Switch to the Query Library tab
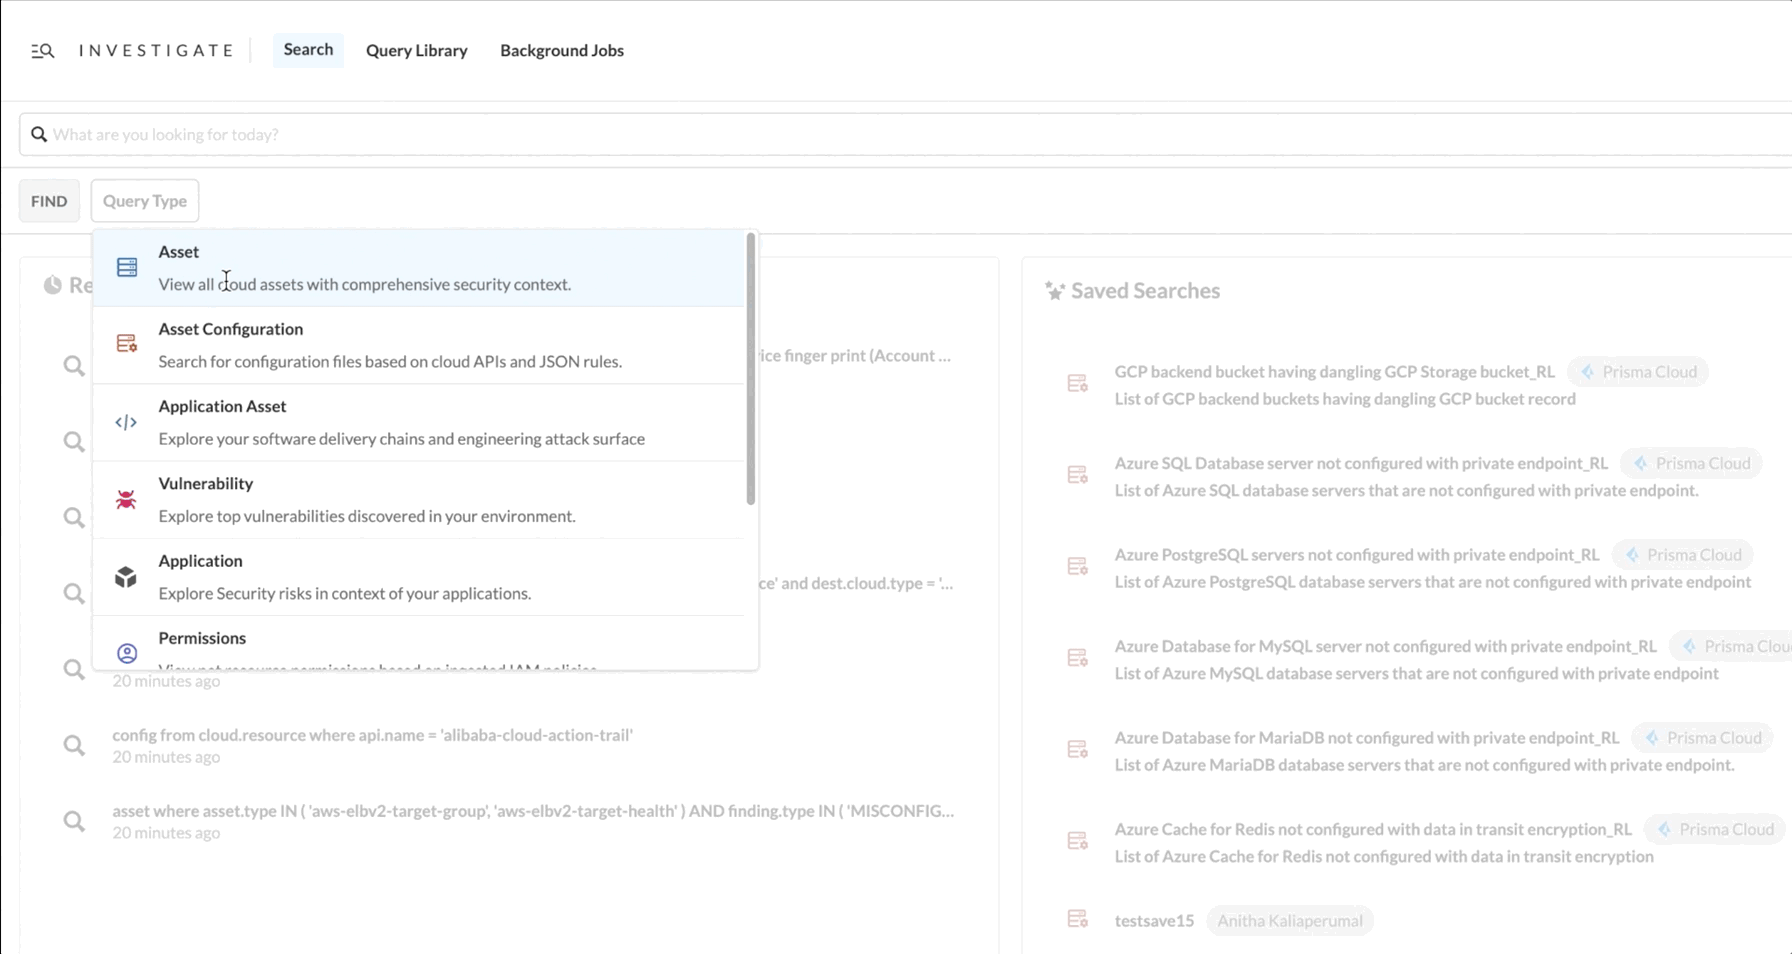The height and width of the screenshot is (954, 1792). [416, 50]
